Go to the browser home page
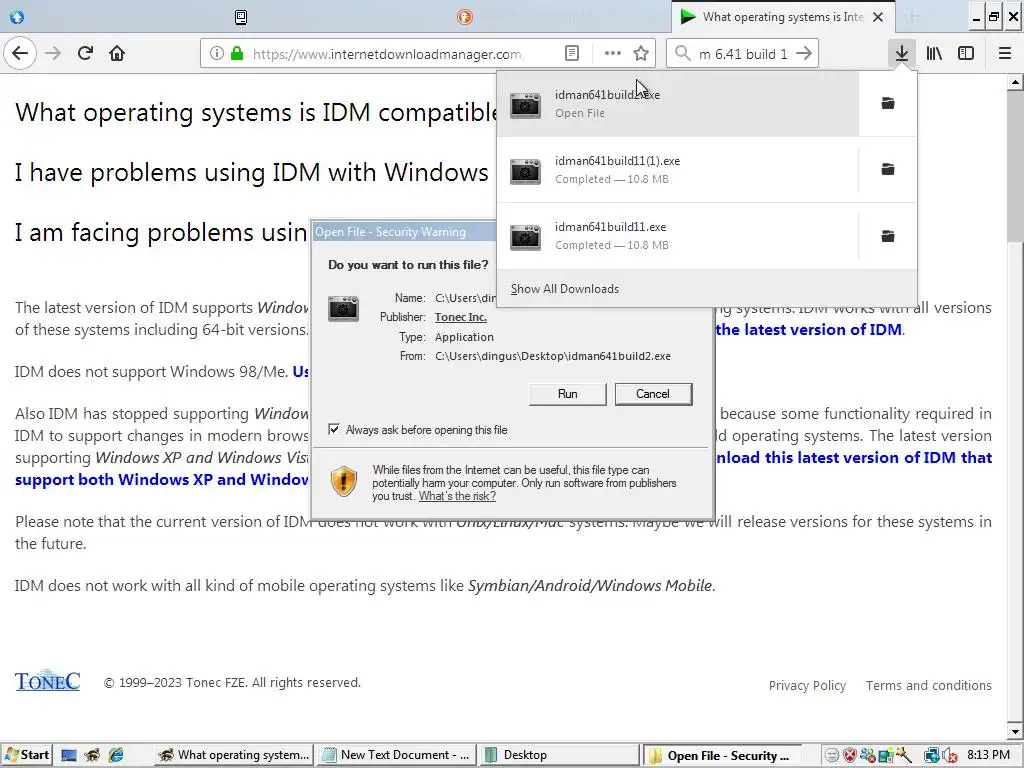The image size is (1024, 768). coord(117,54)
